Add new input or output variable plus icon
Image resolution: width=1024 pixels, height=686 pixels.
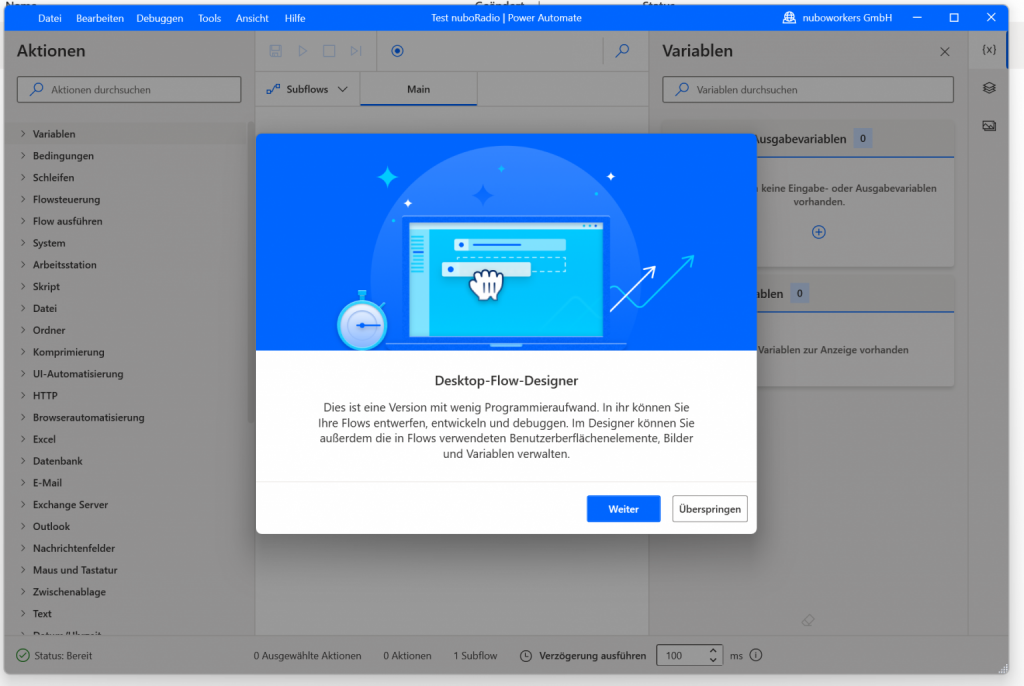pyautogui.click(x=818, y=232)
